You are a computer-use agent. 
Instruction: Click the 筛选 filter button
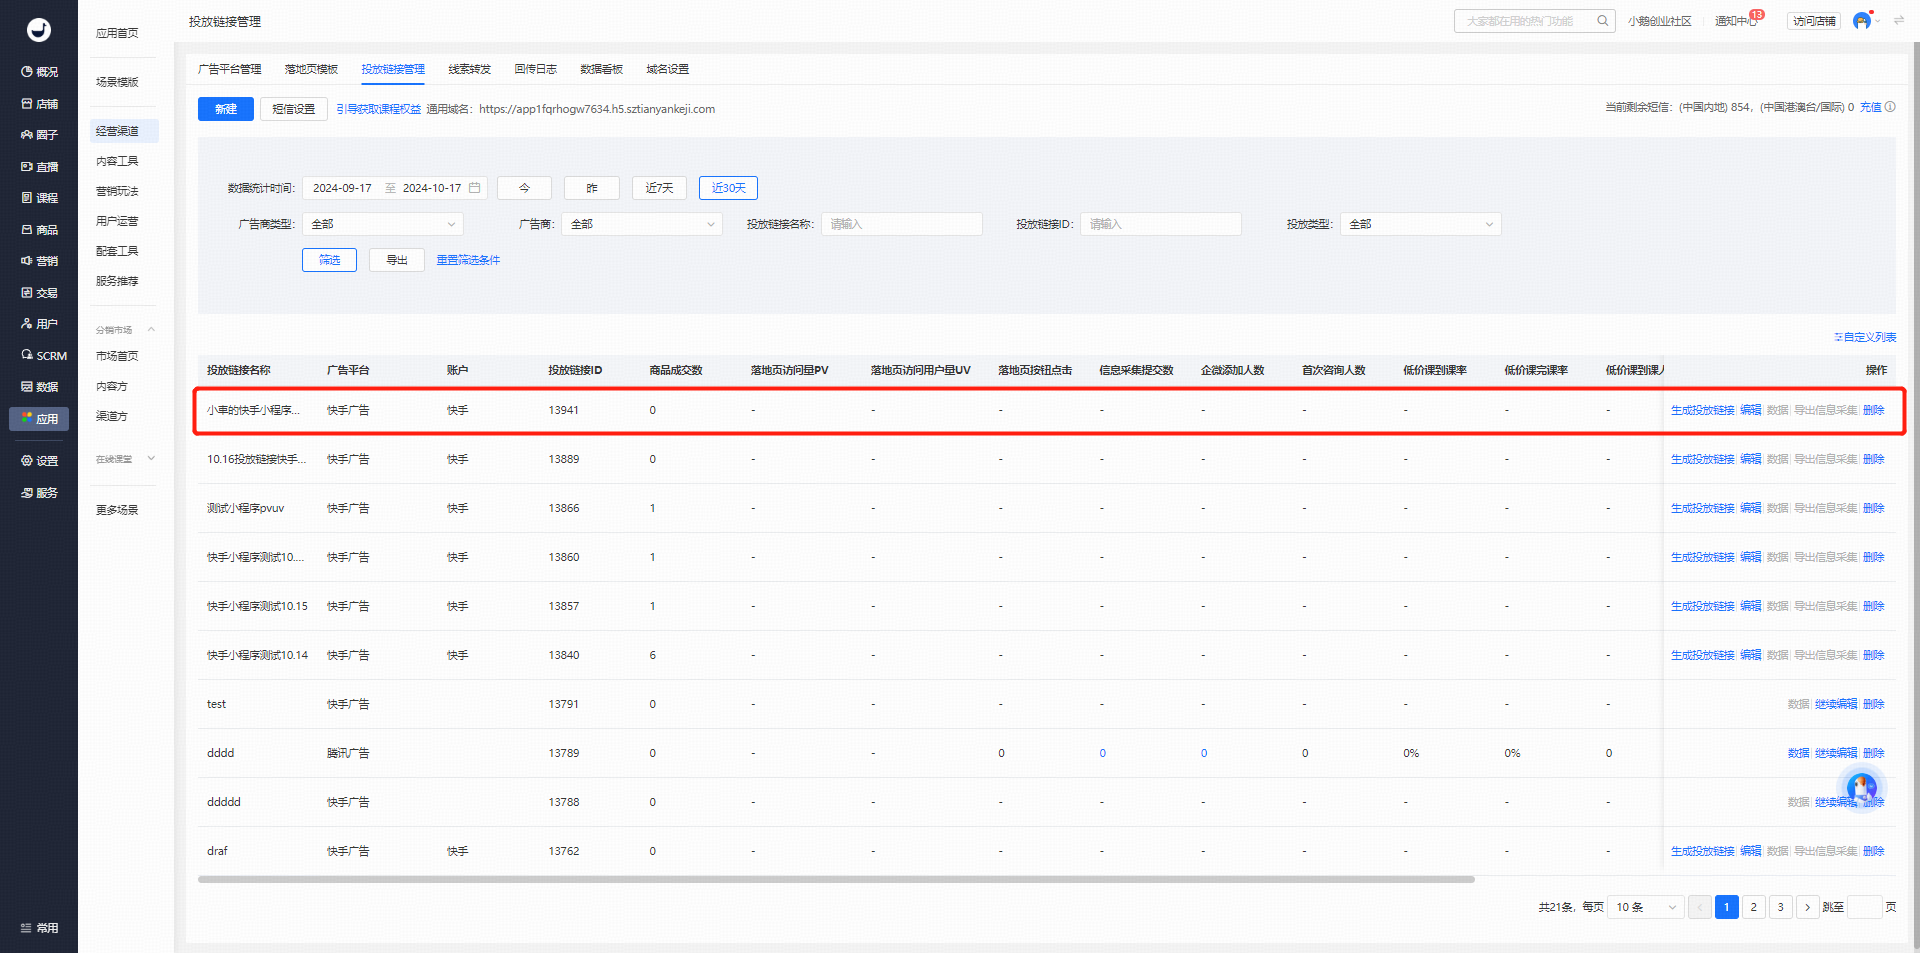pos(329,260)
